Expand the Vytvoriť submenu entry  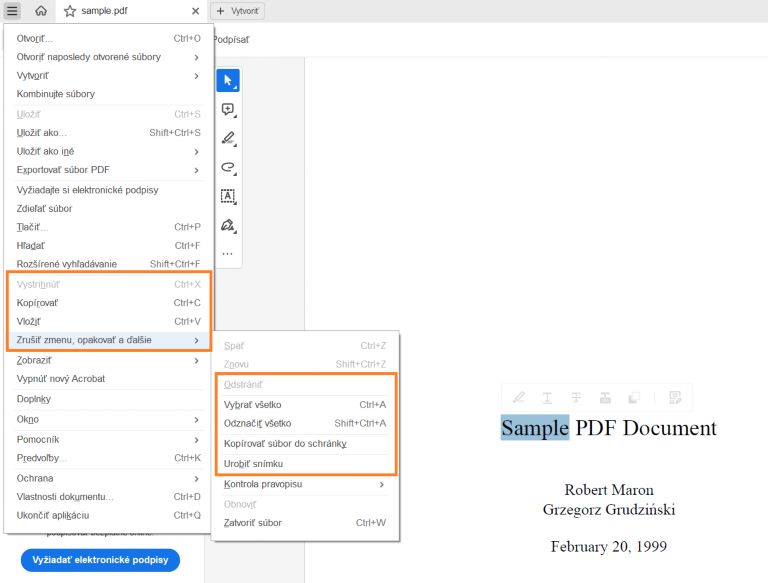click(108, 75)
